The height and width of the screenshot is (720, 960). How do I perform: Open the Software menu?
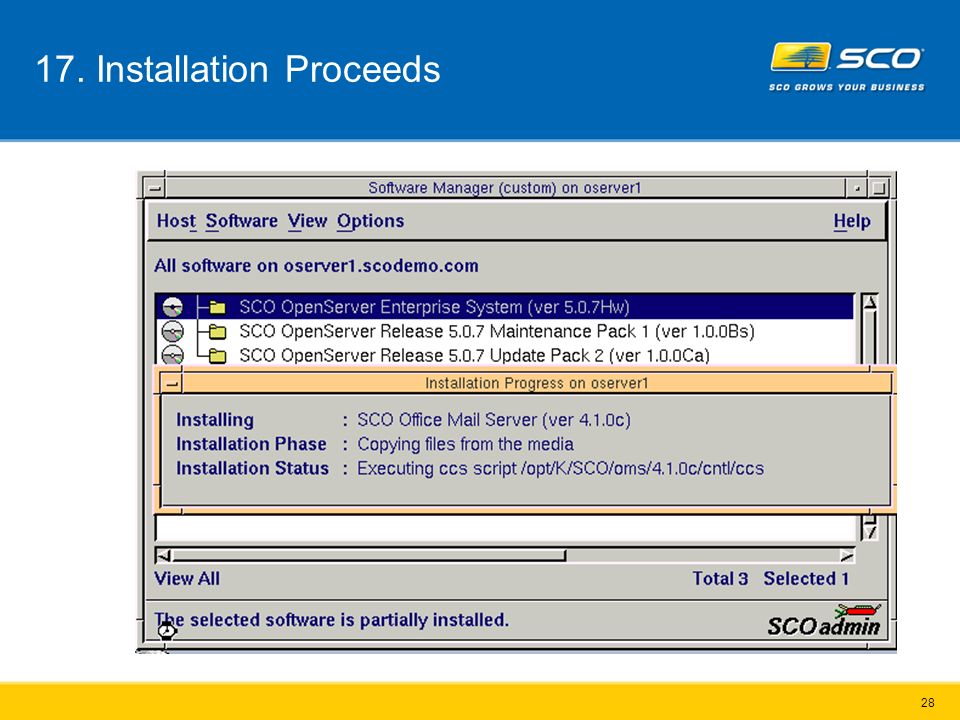click(241, 221)
